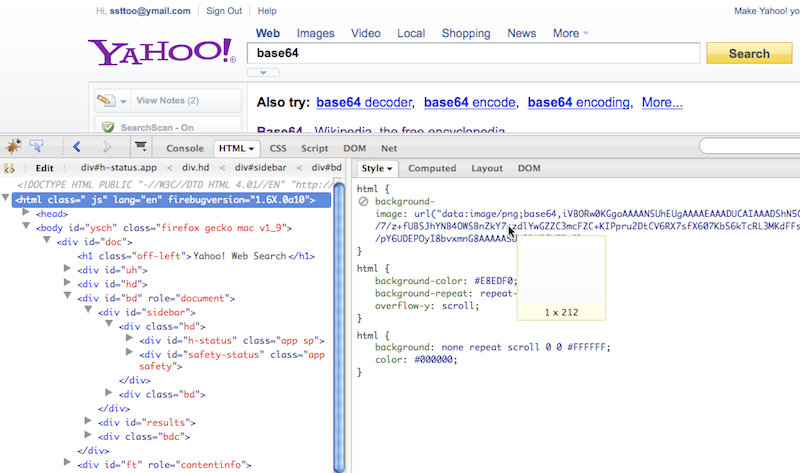Expand the div id="safety-status" node
800x473 pixels.
130,353
